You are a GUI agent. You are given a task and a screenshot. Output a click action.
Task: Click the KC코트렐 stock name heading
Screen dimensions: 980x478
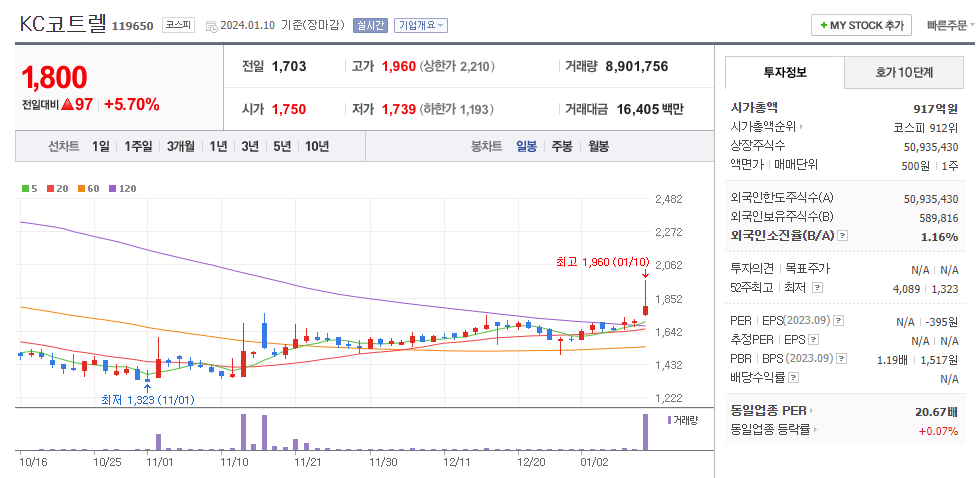tap(63, 24)
